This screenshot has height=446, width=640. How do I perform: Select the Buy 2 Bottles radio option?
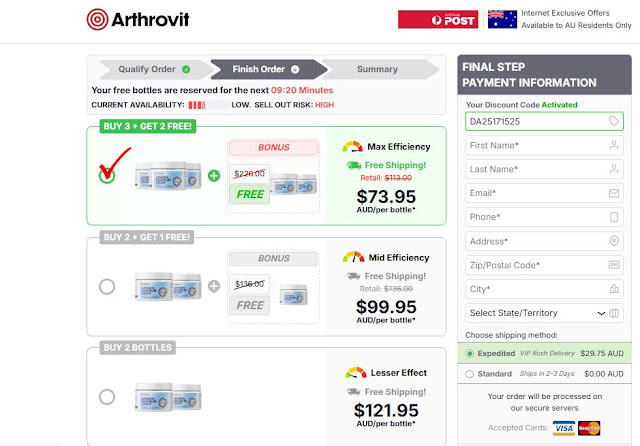[x=107, y=397]
